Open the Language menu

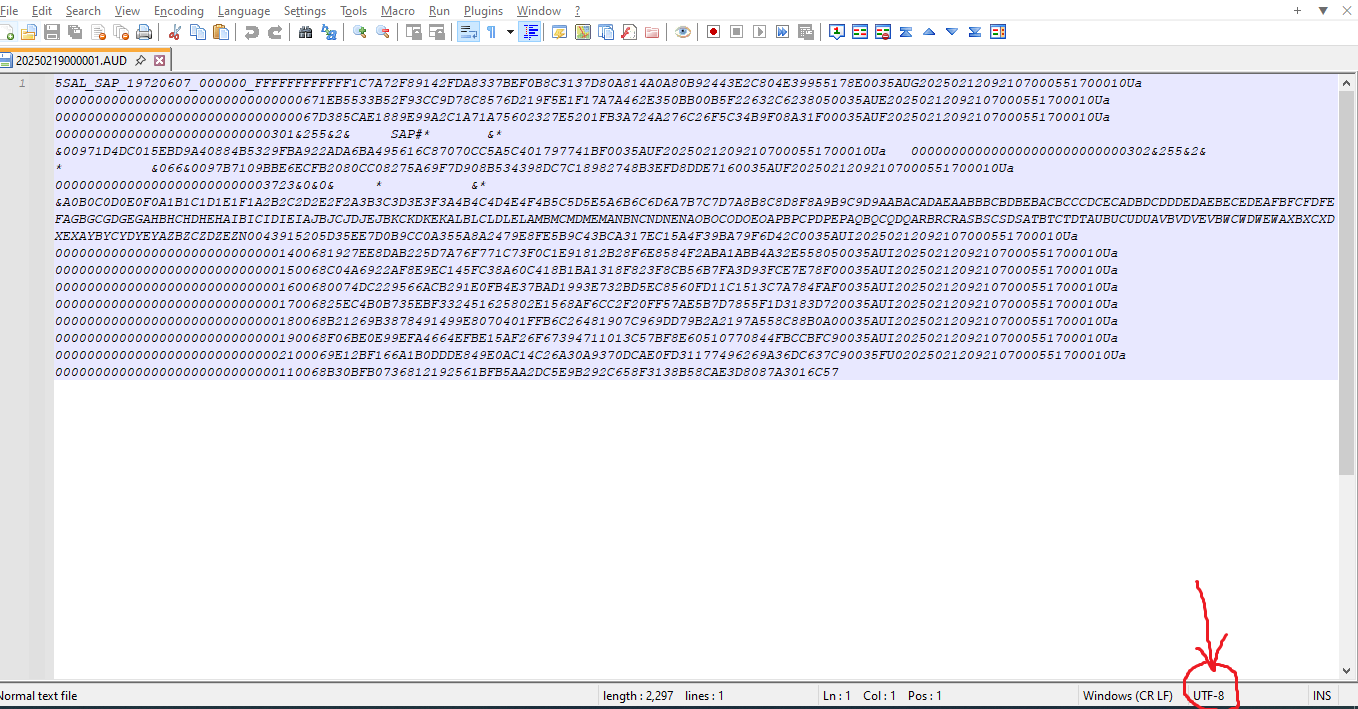coord(244,11)
